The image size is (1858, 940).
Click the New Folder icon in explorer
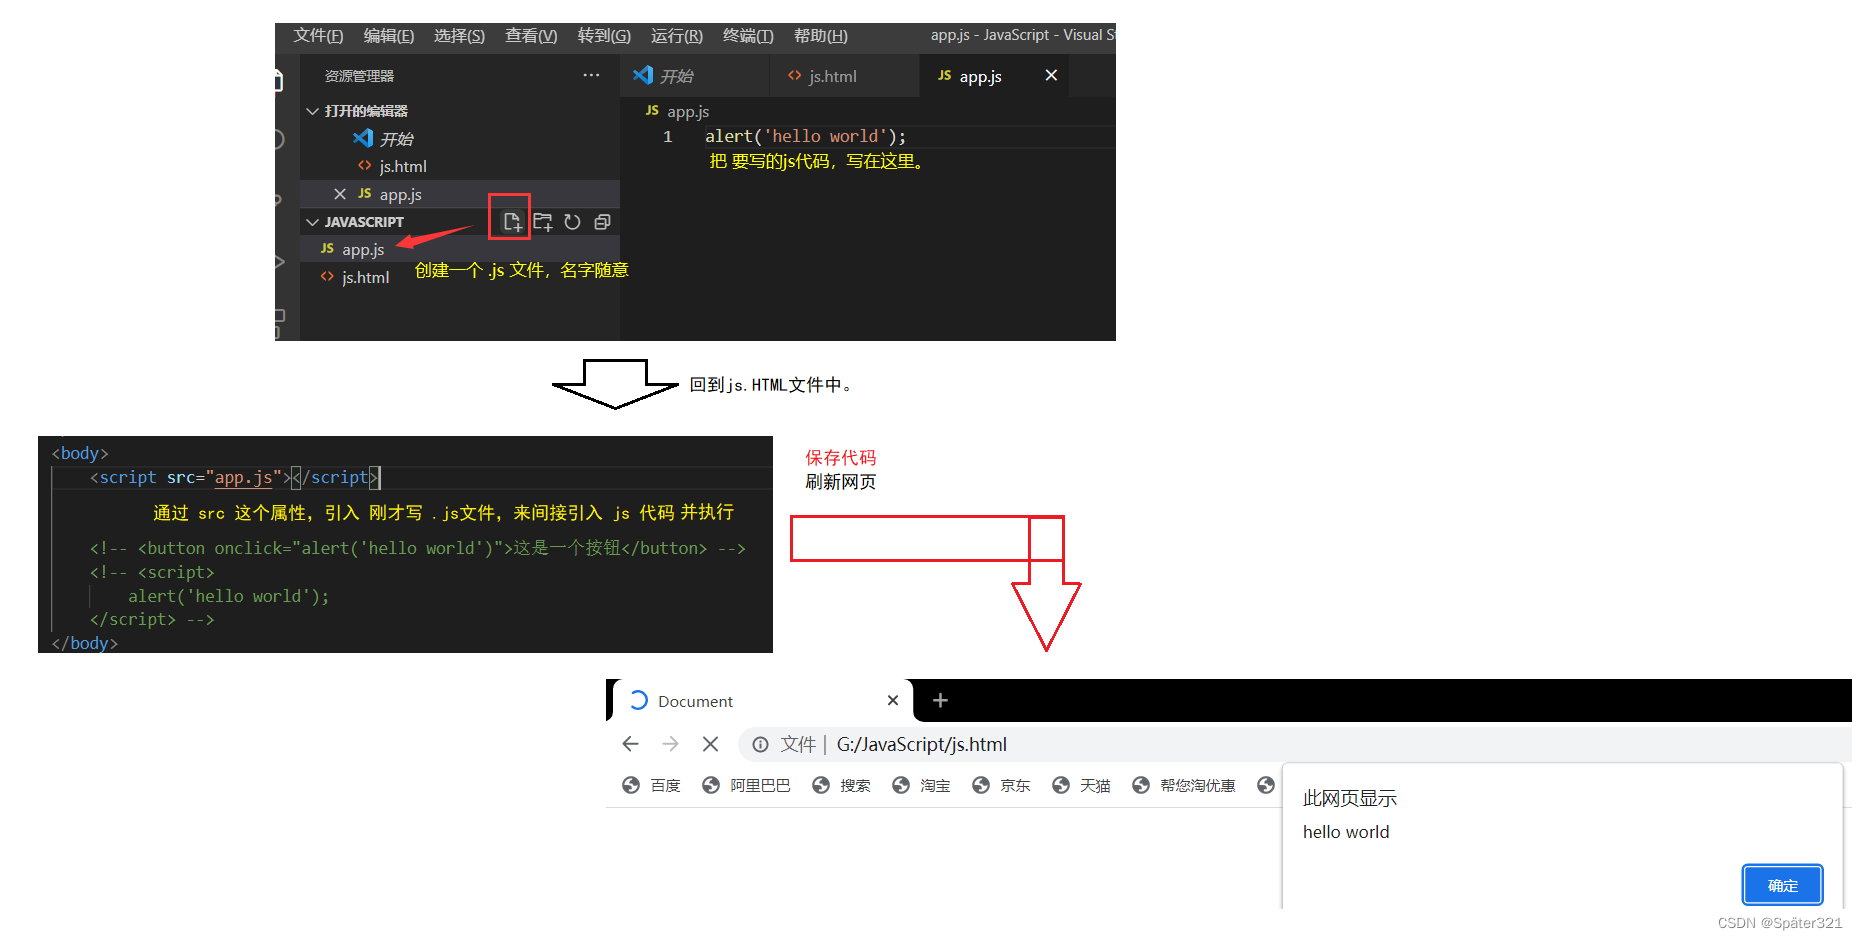point(543,222)
